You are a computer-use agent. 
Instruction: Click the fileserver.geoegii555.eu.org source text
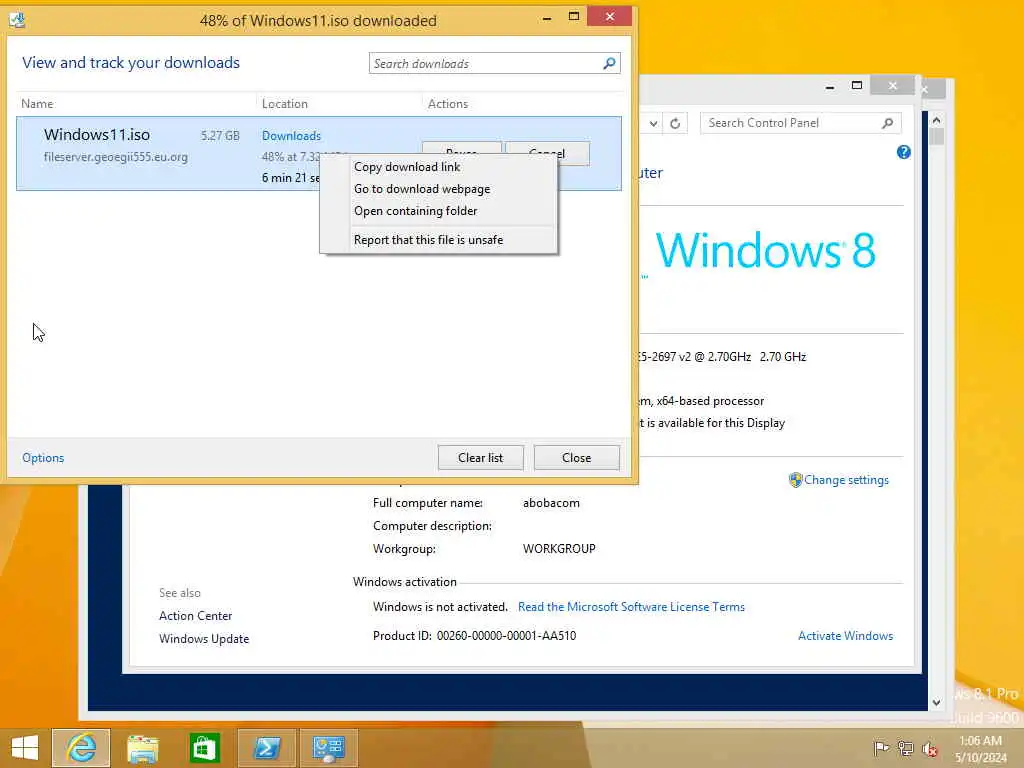coord(116,157)
